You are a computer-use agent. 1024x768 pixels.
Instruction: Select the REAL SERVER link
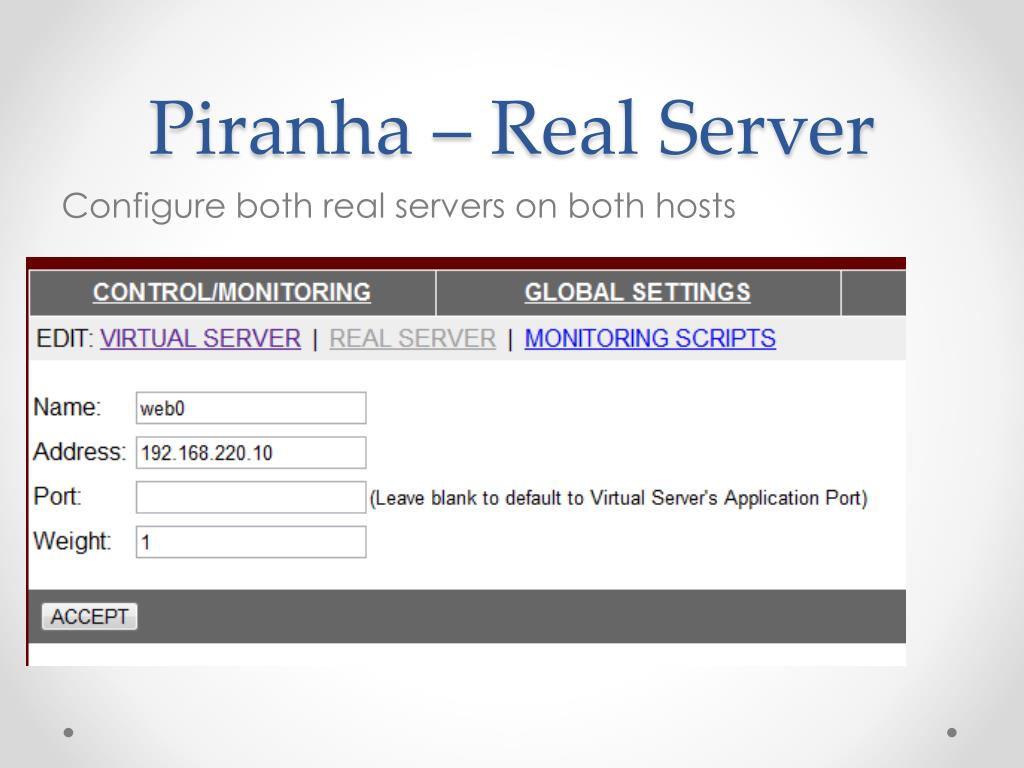pyautogui.click(x=413, y=338)
